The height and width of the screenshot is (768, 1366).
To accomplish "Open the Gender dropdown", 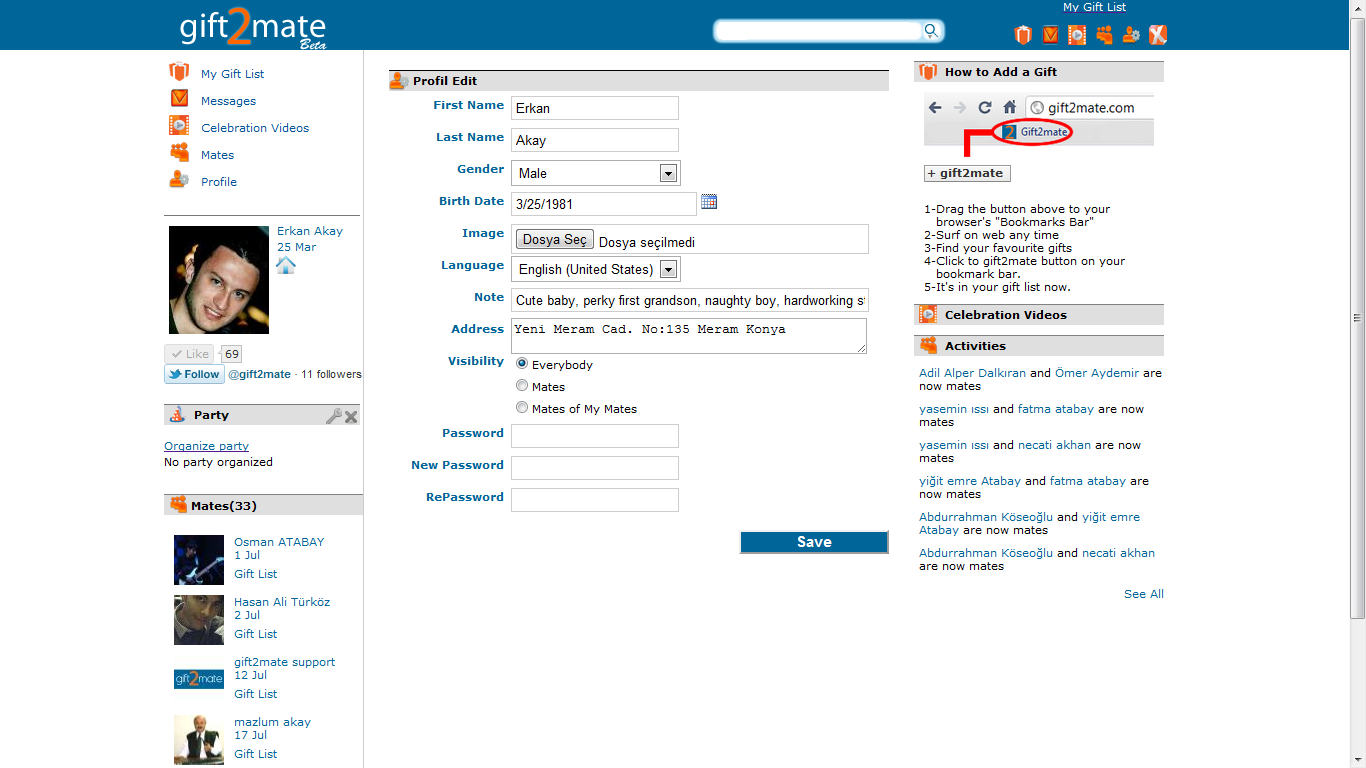I will point(596,173).
